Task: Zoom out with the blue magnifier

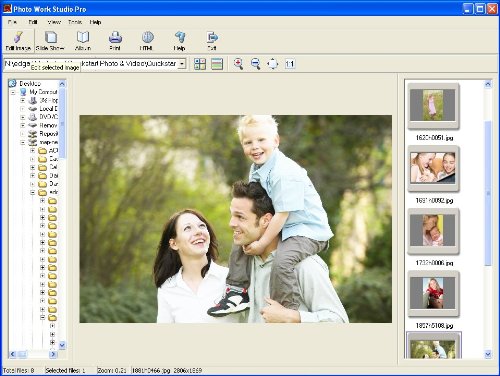Action: (x=255, y=63)
